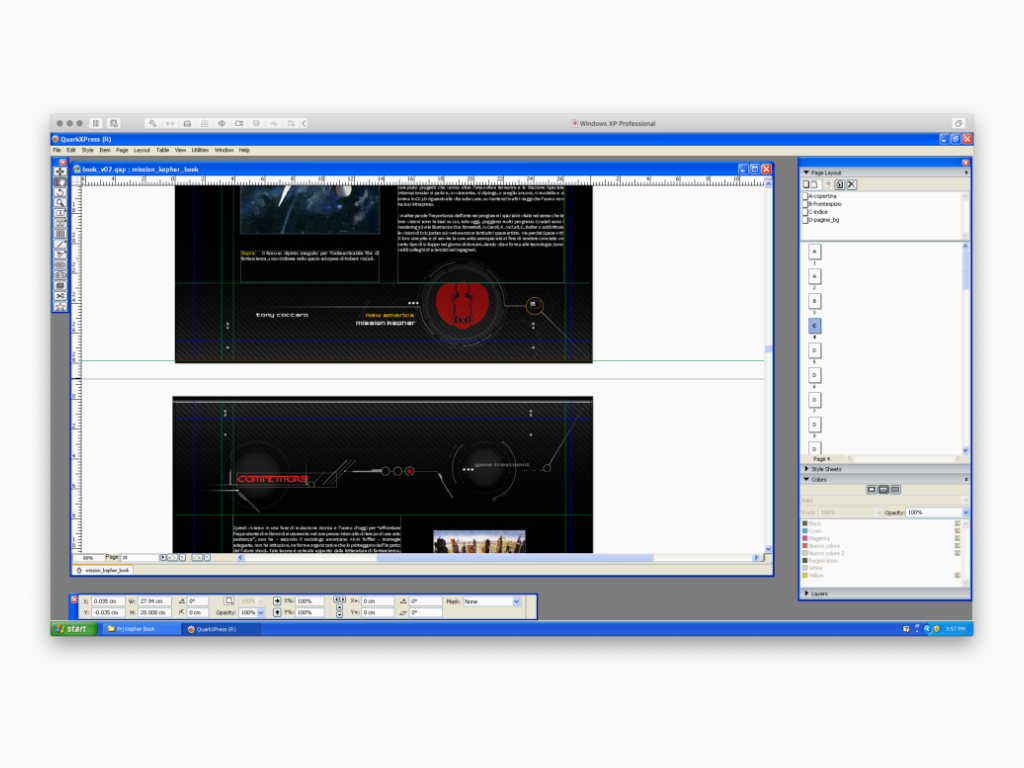This screenshot has height=768, width=1024.
Task: Click the frame color icon in Colors panel
Action: click(871, 489)
